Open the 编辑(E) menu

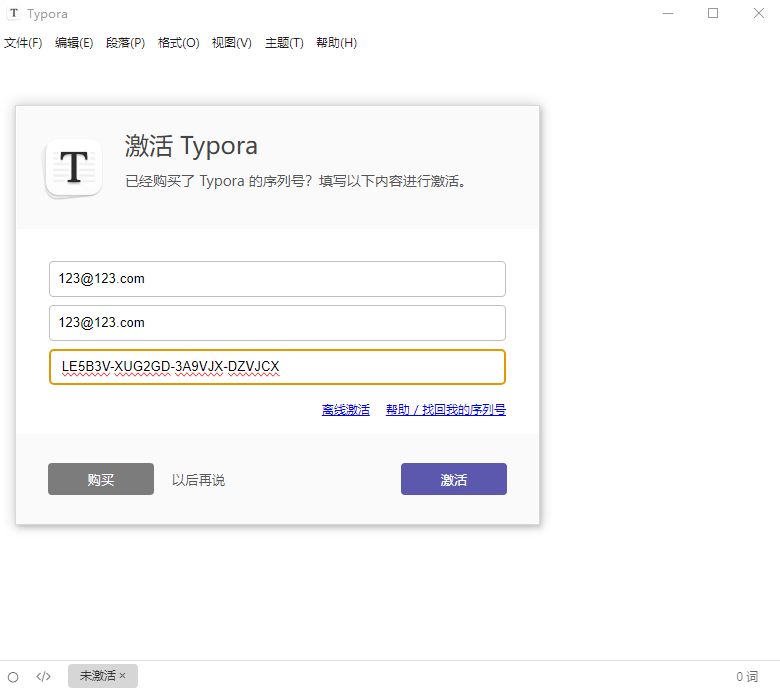pyautogui.click(x=74, y=43)
